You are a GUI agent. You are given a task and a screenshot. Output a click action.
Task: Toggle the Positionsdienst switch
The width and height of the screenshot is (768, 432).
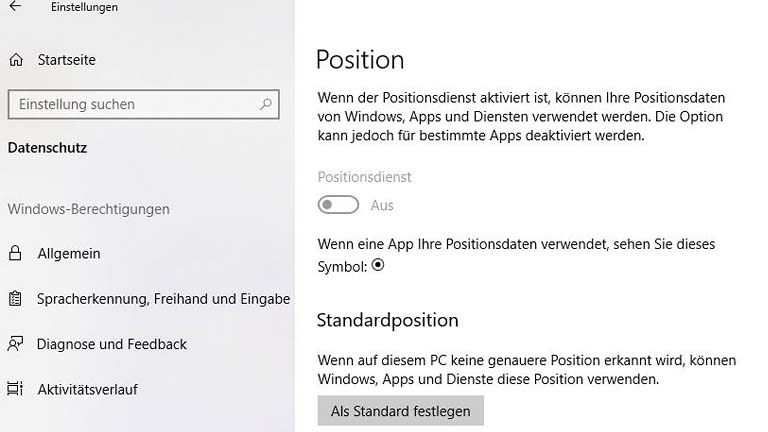point(338,205)
